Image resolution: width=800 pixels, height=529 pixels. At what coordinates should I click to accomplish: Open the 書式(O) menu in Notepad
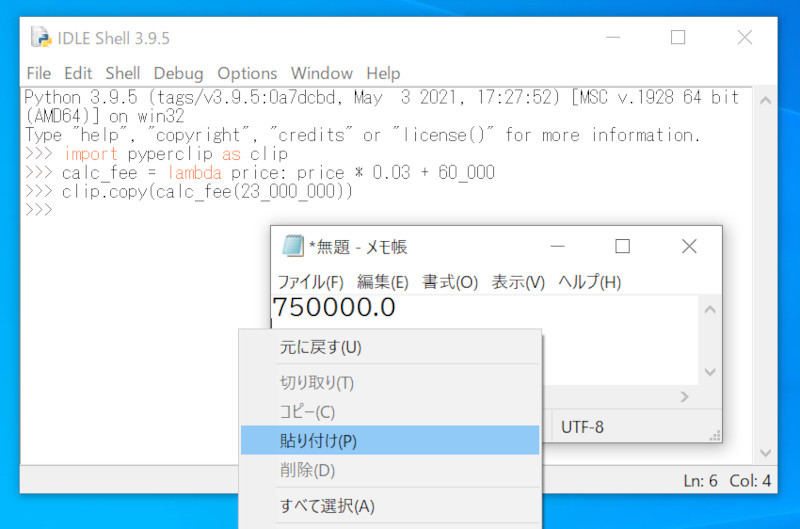[450, 282]
